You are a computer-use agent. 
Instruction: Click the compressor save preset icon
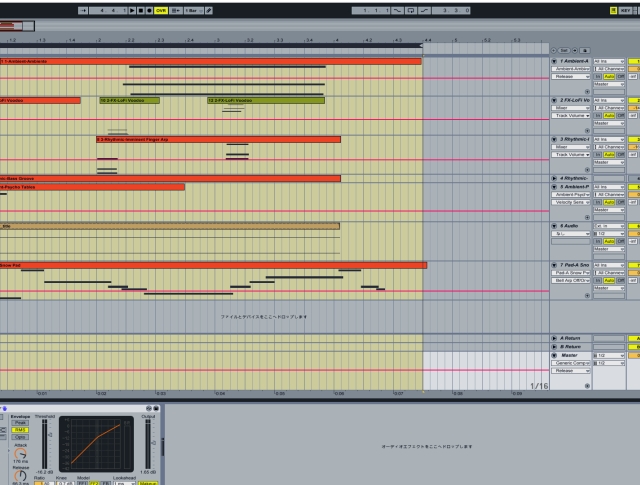tap(155, 409)
